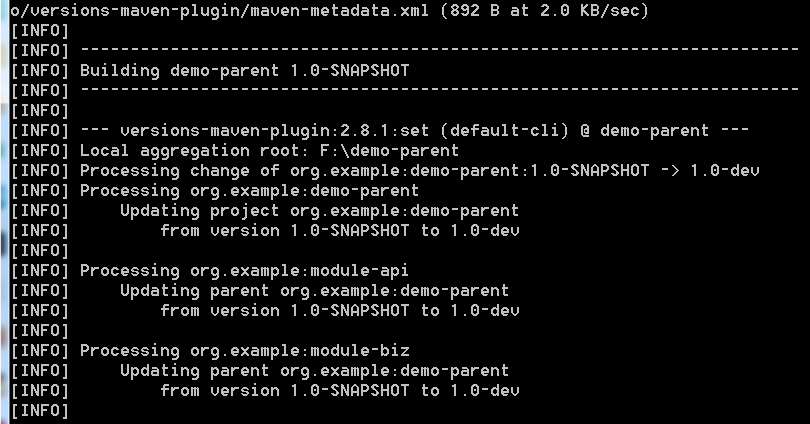Click the "Processing org.example:module-biz" line
The width and height of the screenshot is (810, 424).
[244, 350]
